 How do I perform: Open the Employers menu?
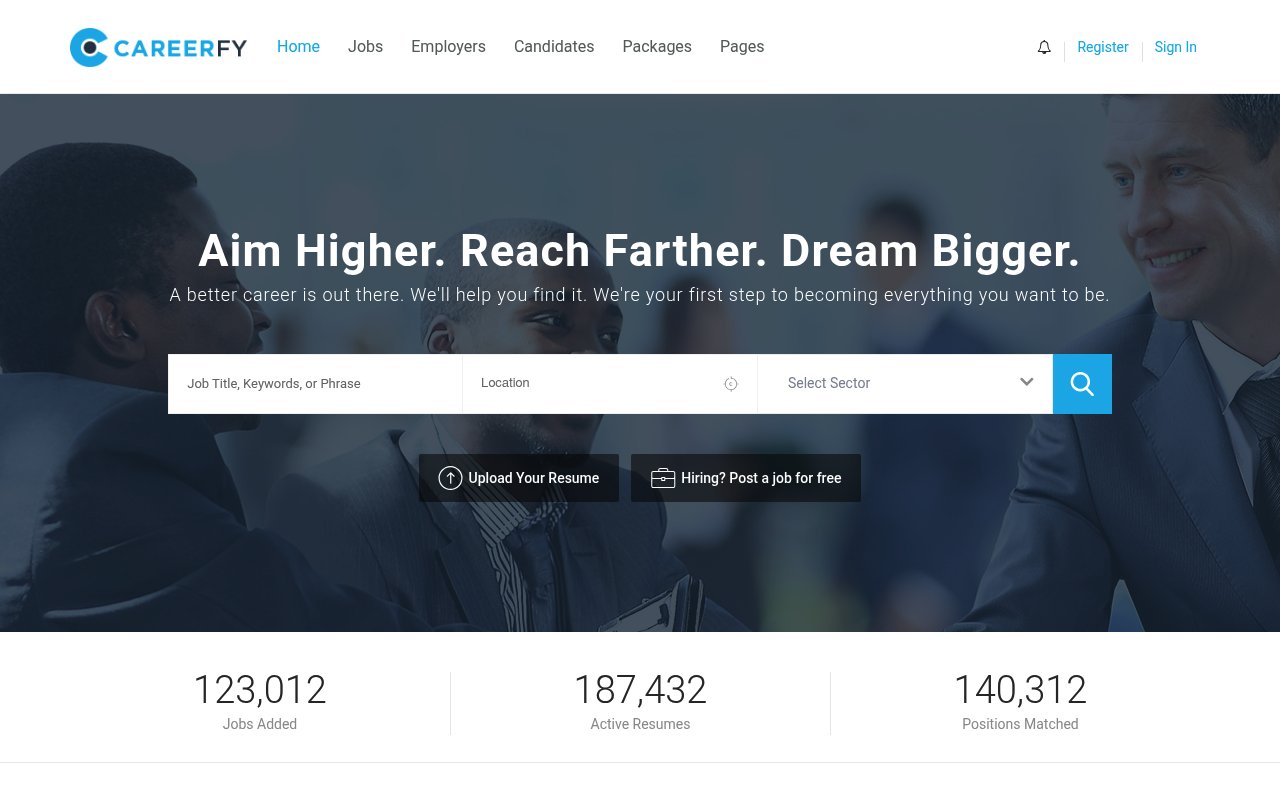coord(448,47)
